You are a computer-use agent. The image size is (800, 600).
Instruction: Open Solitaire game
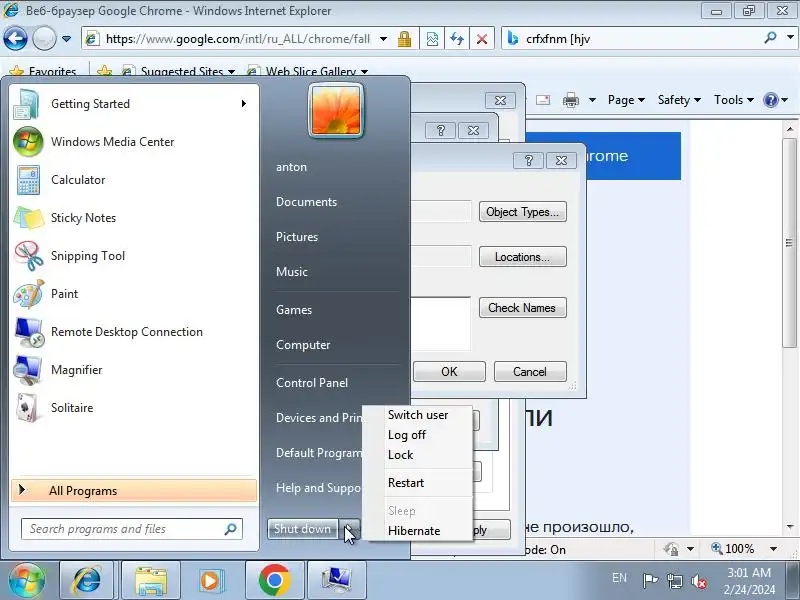click(x=133, y=408)
